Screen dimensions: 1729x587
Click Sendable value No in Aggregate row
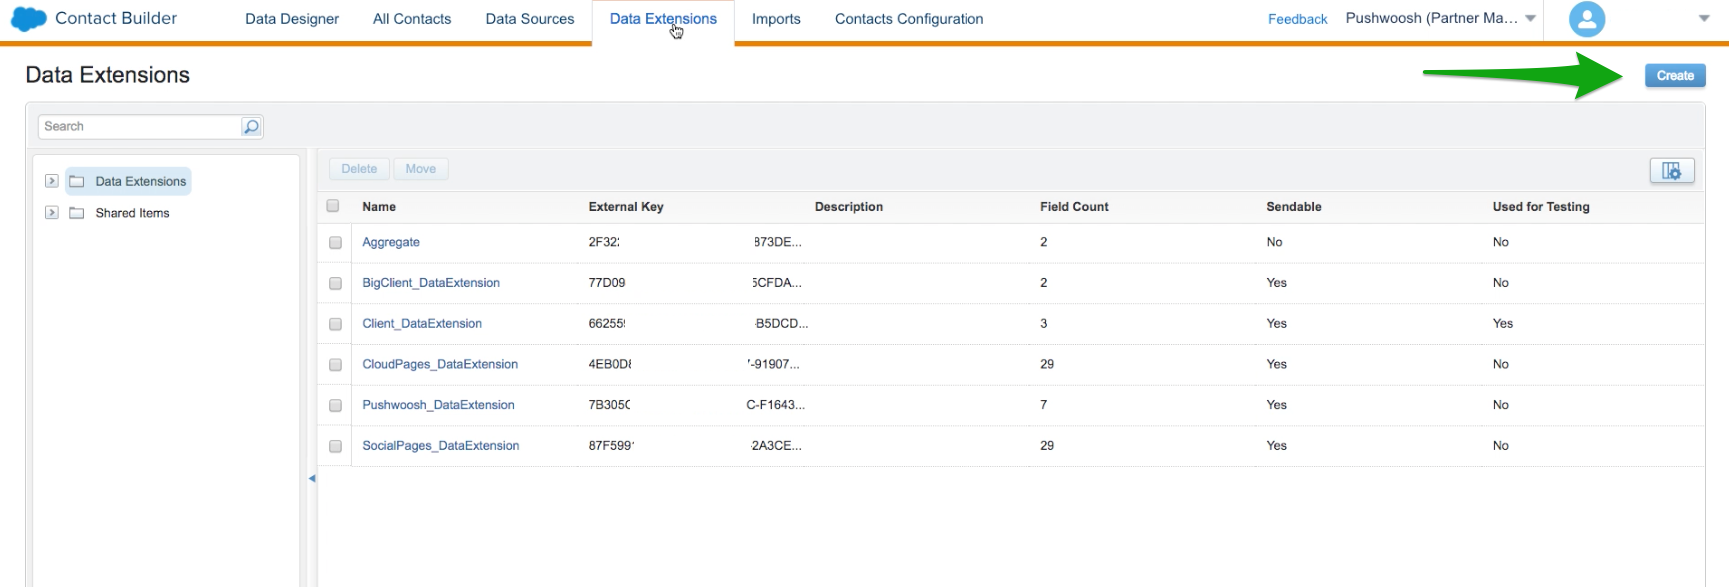tap(1274, 242)
